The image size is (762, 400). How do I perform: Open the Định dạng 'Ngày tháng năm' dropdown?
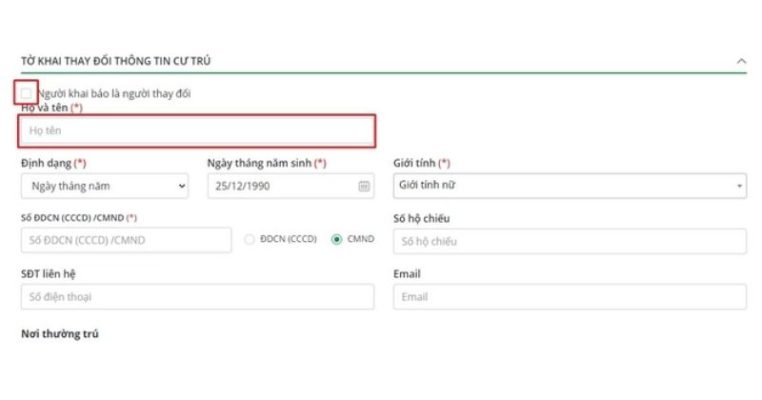pyautogui.click(x=104, y=186)
